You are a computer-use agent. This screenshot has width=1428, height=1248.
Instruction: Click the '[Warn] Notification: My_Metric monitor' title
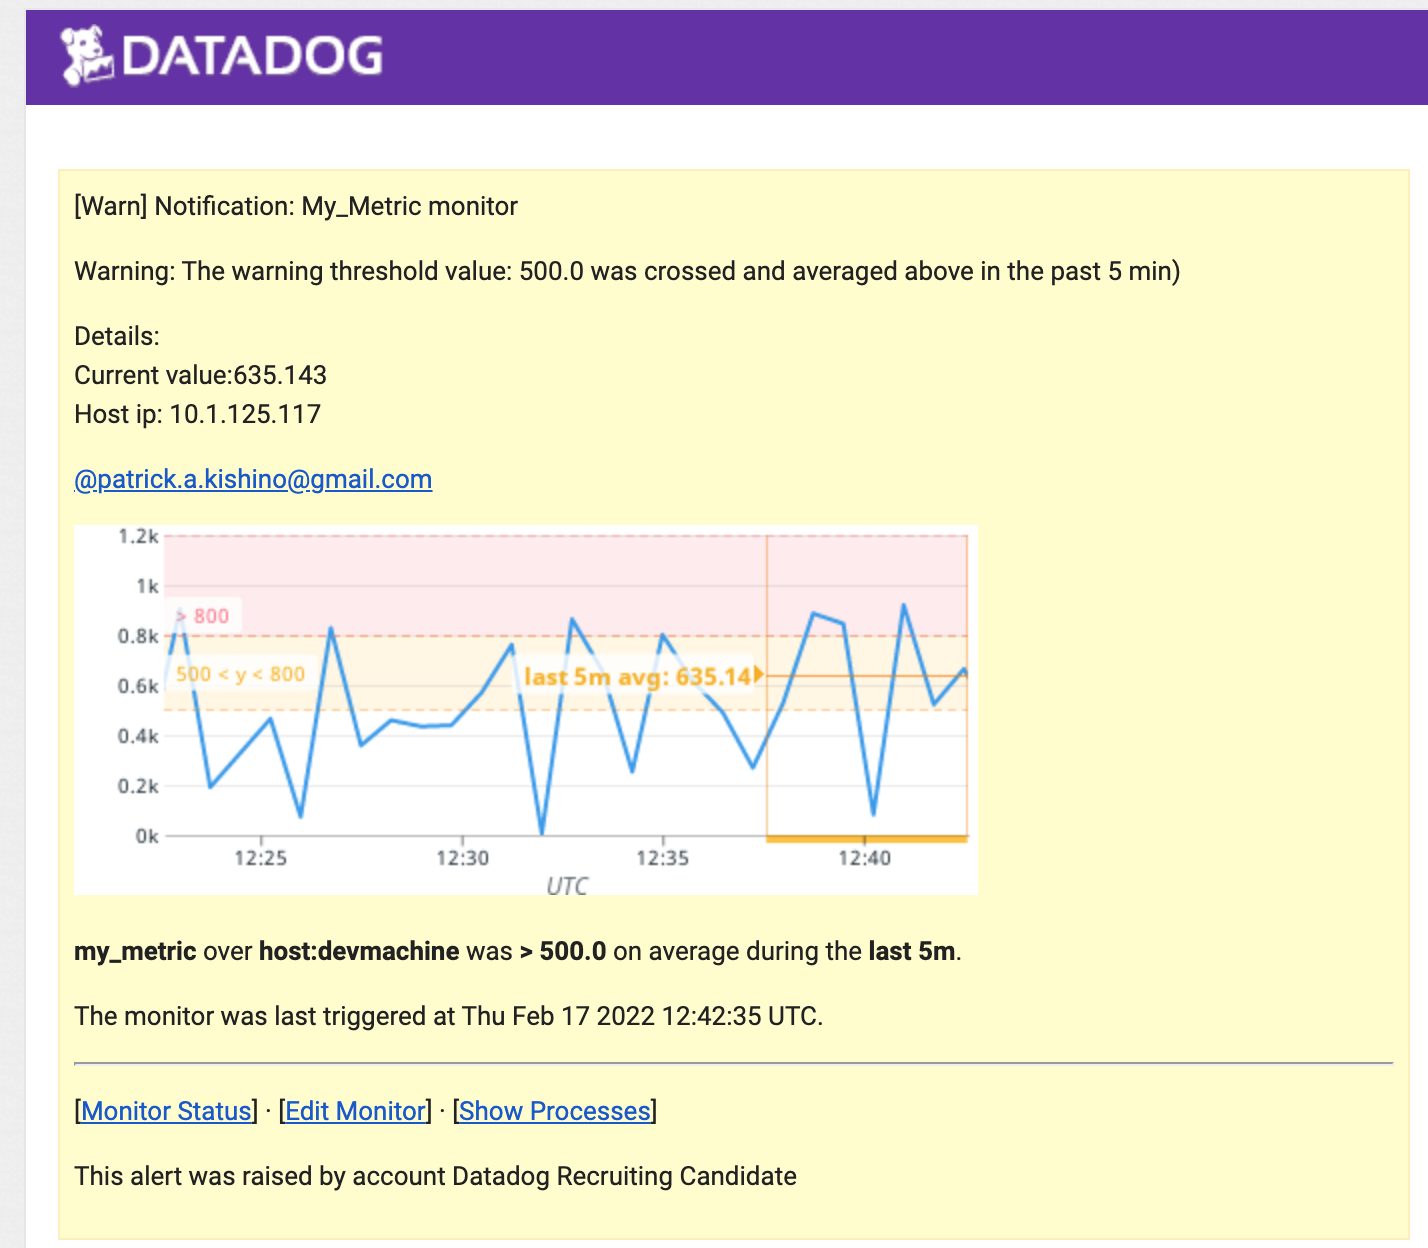click(296, 206)
